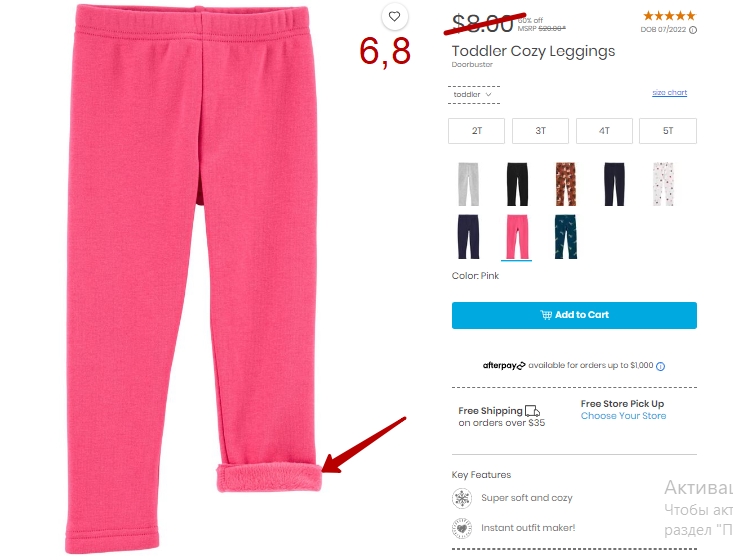
Task: Click the afterpay logo
Action: 504,366
